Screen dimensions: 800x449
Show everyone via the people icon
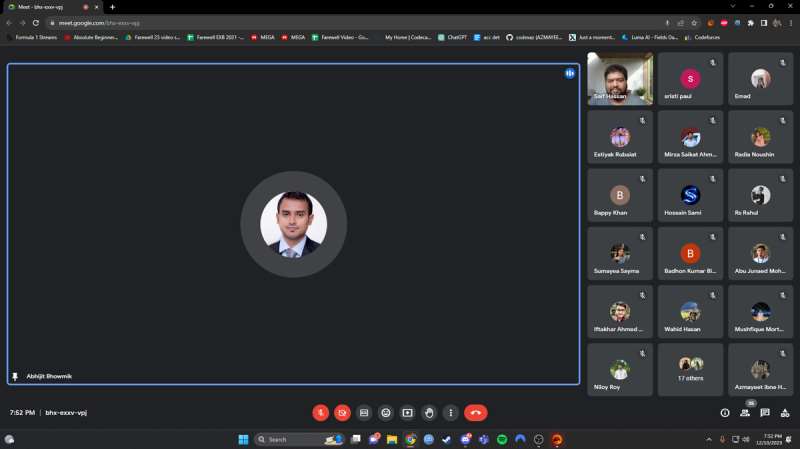pyautogui.click(x=745, y=413)
